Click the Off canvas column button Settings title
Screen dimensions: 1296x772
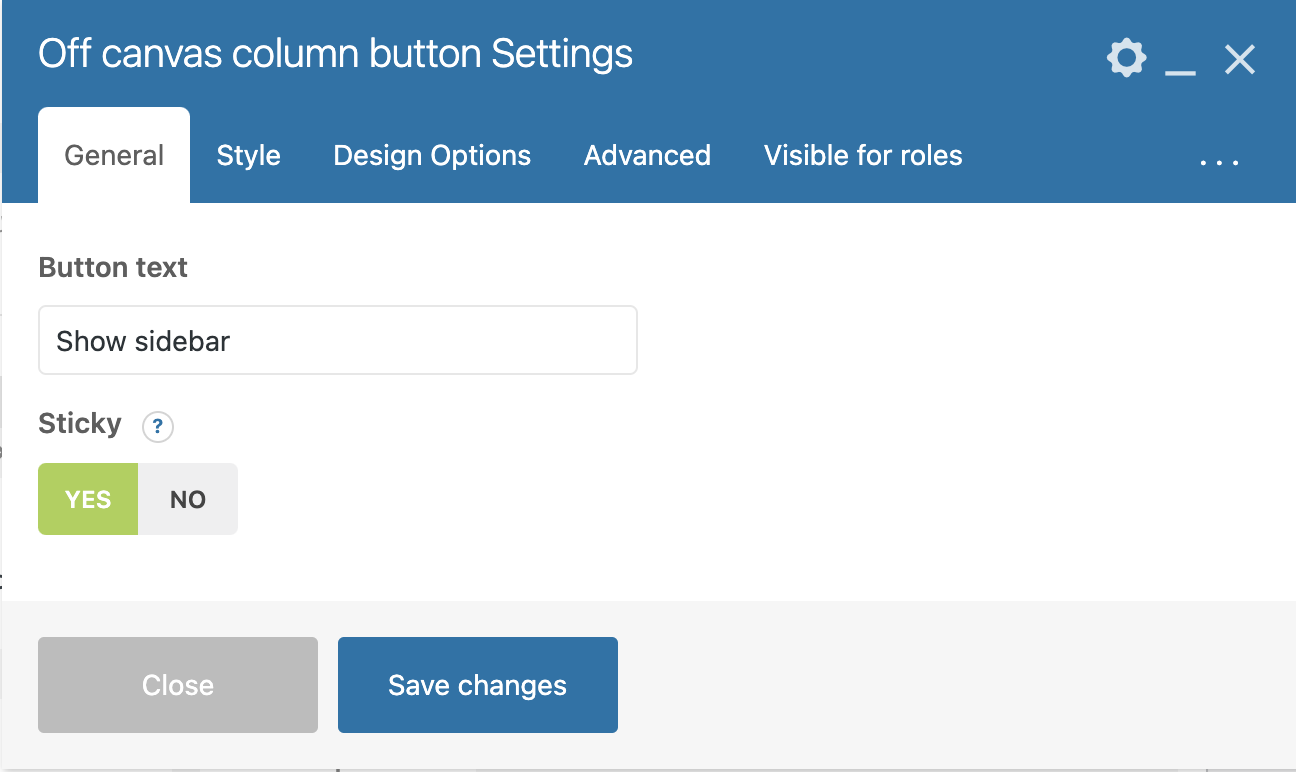click(x=335, y=54)
